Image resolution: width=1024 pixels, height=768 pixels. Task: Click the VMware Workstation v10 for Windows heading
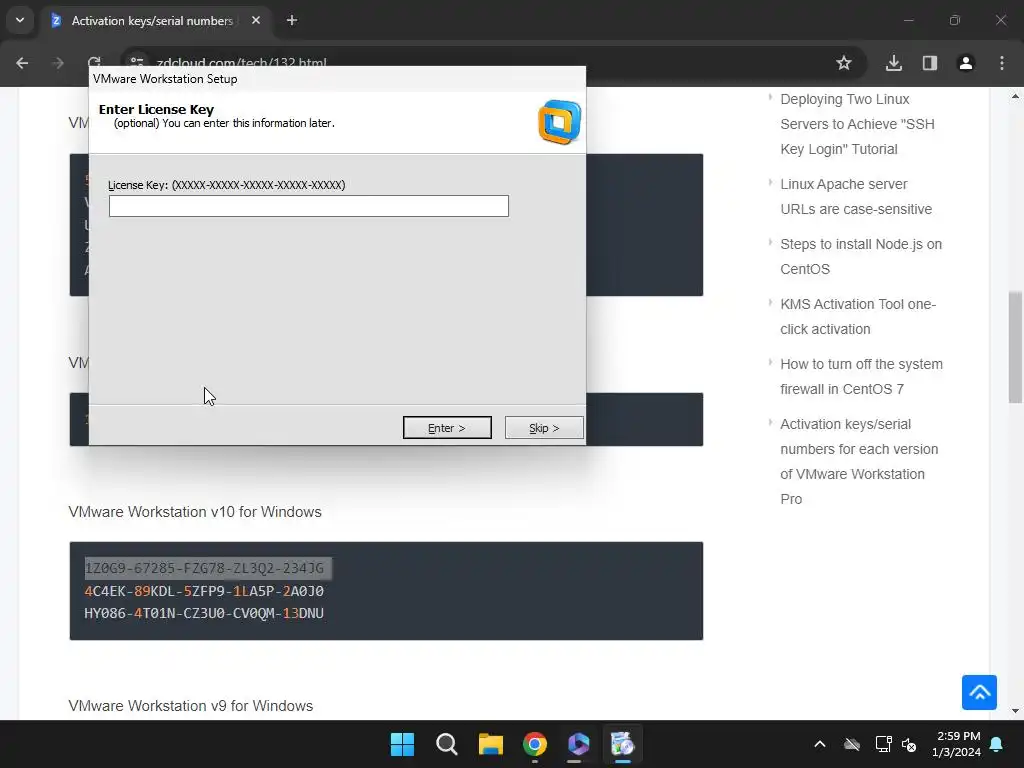pos(195,511)
